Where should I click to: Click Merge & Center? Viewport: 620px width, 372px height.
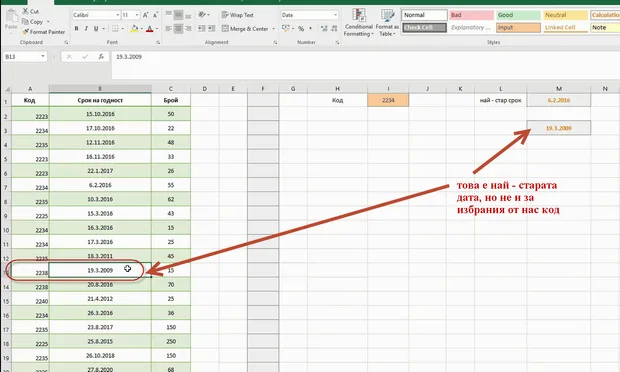pyautogui.click(x=245, y=28)
